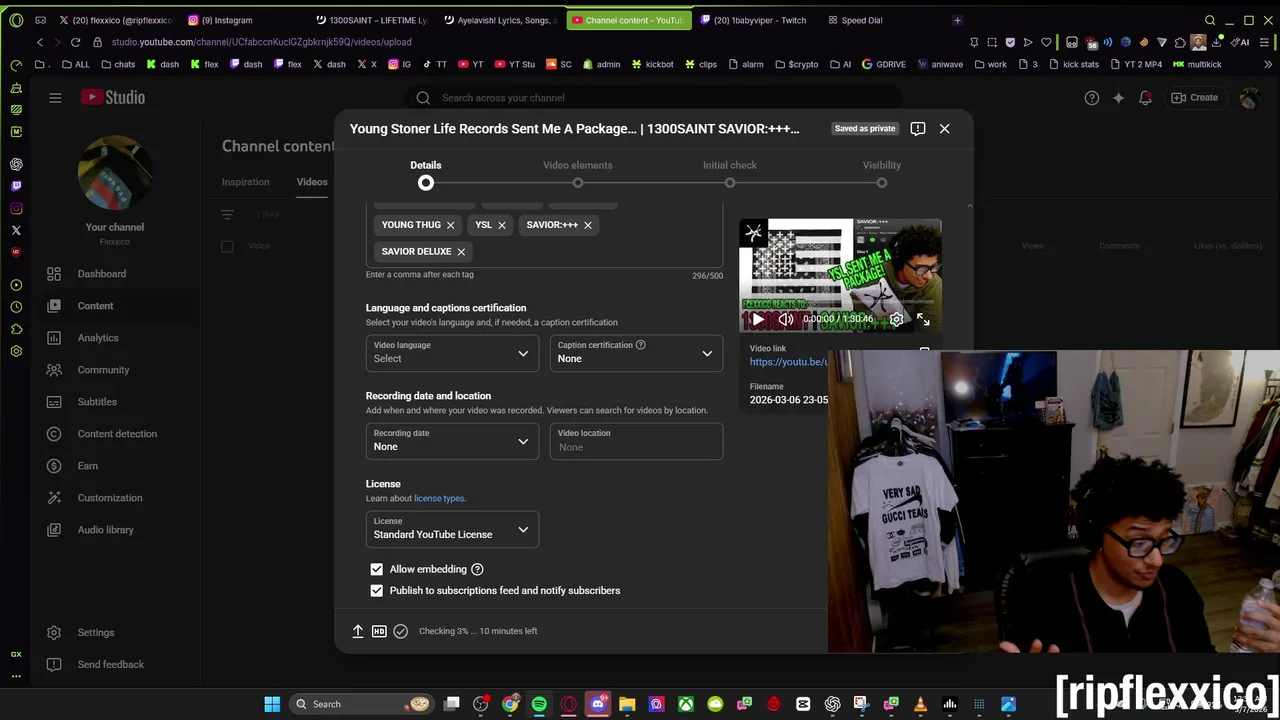
Task: Open the Video language dropdown
Action: [x=452, y=352]
